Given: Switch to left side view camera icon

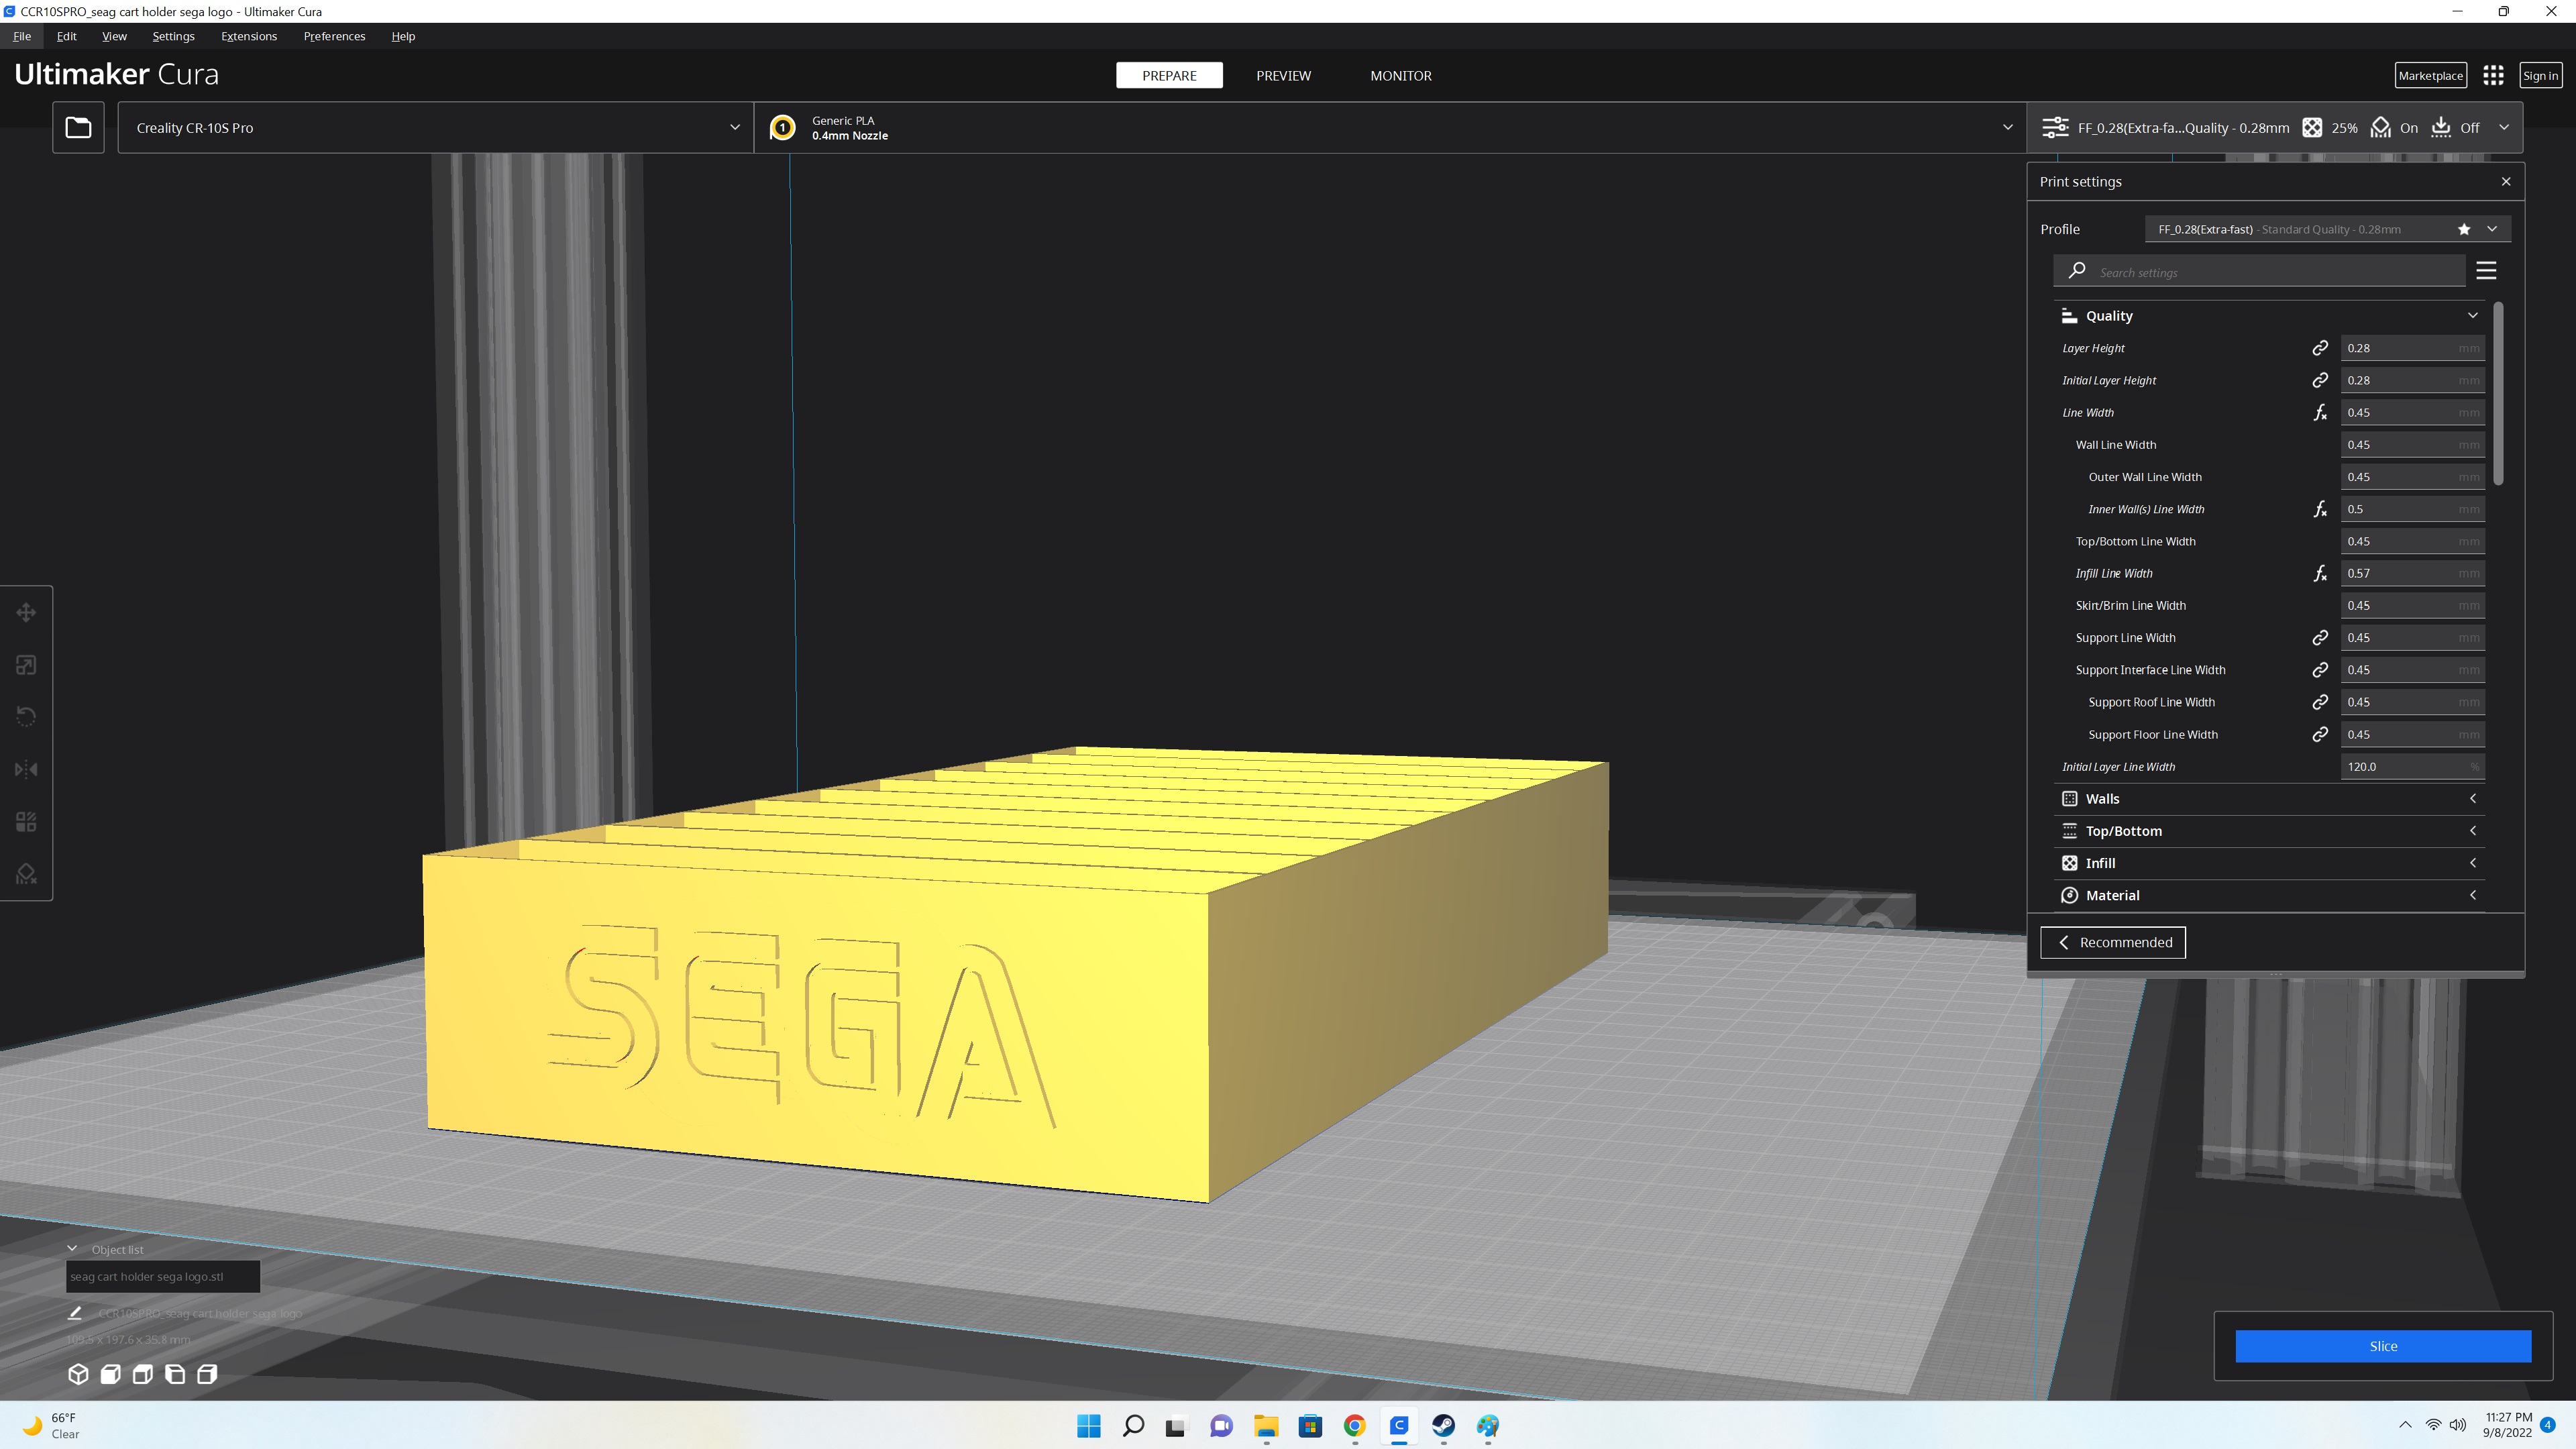Looking at the screenshot, I should 175,1374.
